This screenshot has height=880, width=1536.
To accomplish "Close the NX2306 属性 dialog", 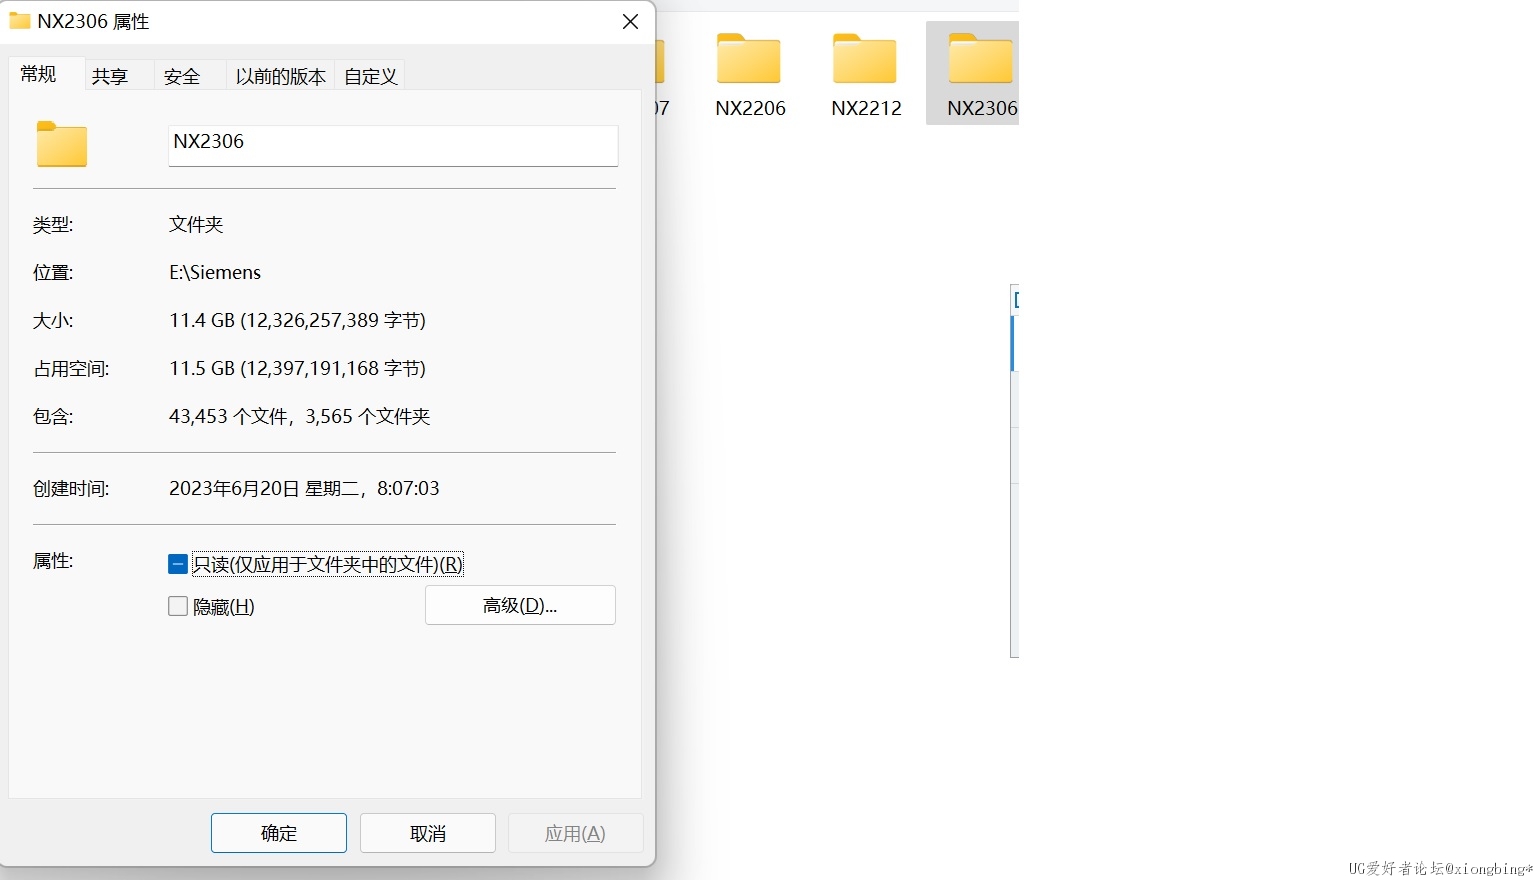I will coord(630,22).
